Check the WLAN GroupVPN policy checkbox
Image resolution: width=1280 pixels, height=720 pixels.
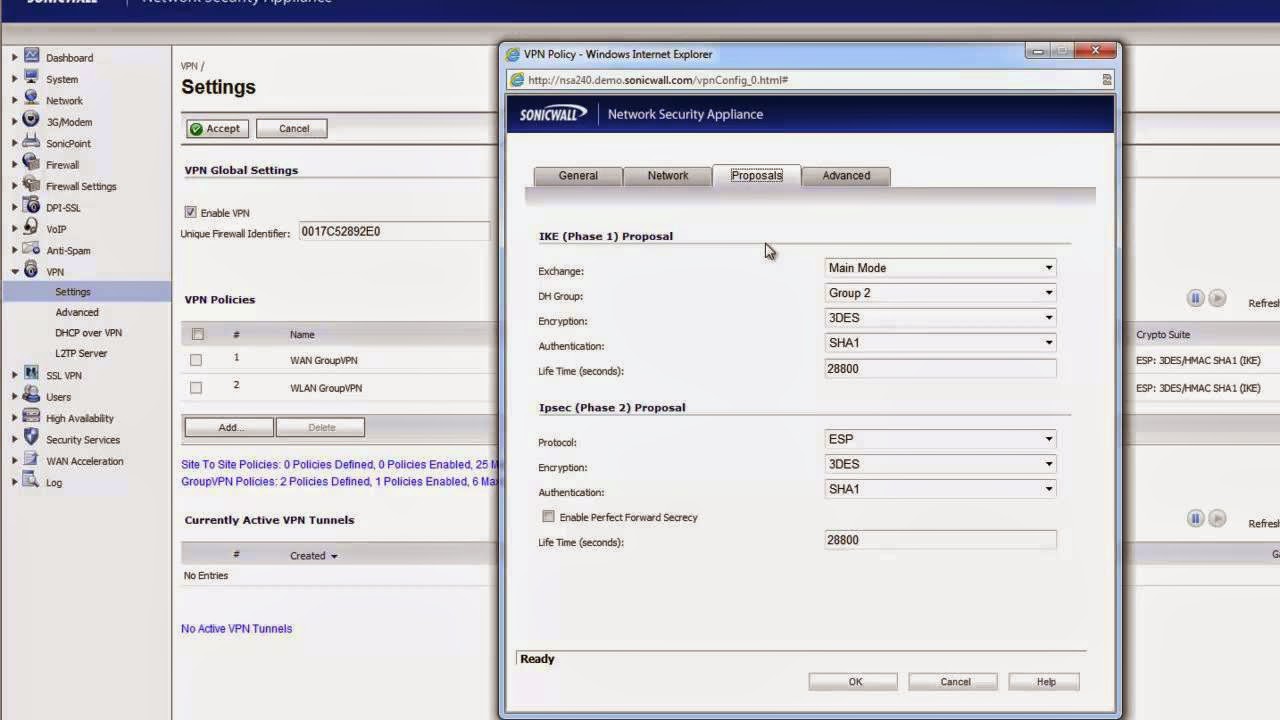coord(196,388)
